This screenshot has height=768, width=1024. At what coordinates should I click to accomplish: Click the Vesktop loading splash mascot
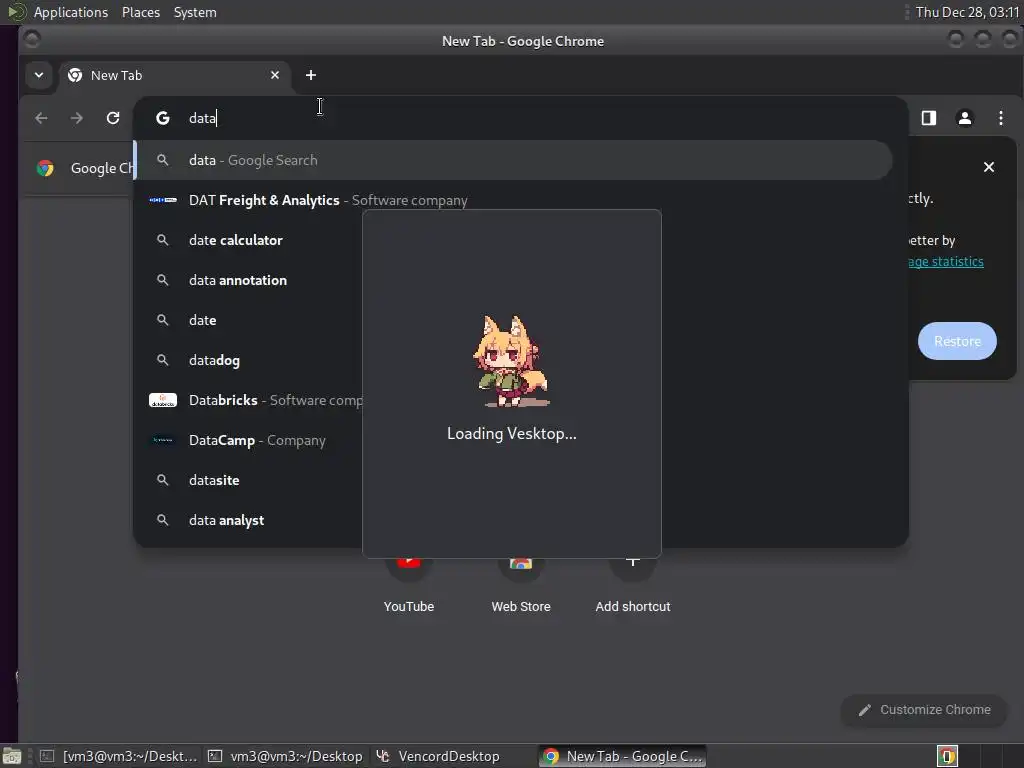tap(511, 361)
